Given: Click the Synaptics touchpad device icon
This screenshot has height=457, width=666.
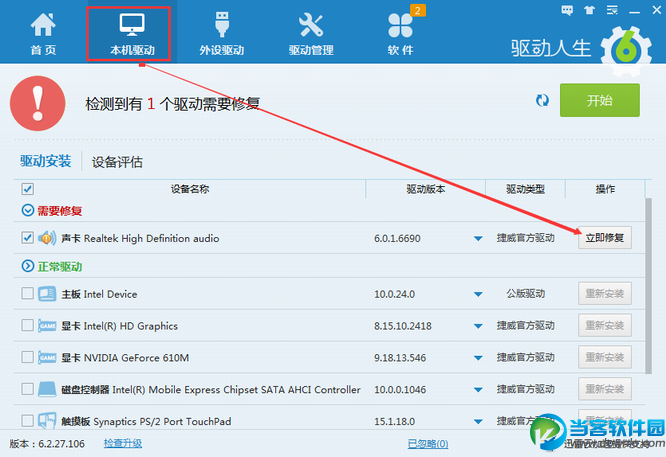Looking at the screenshot, I should 47,420.
